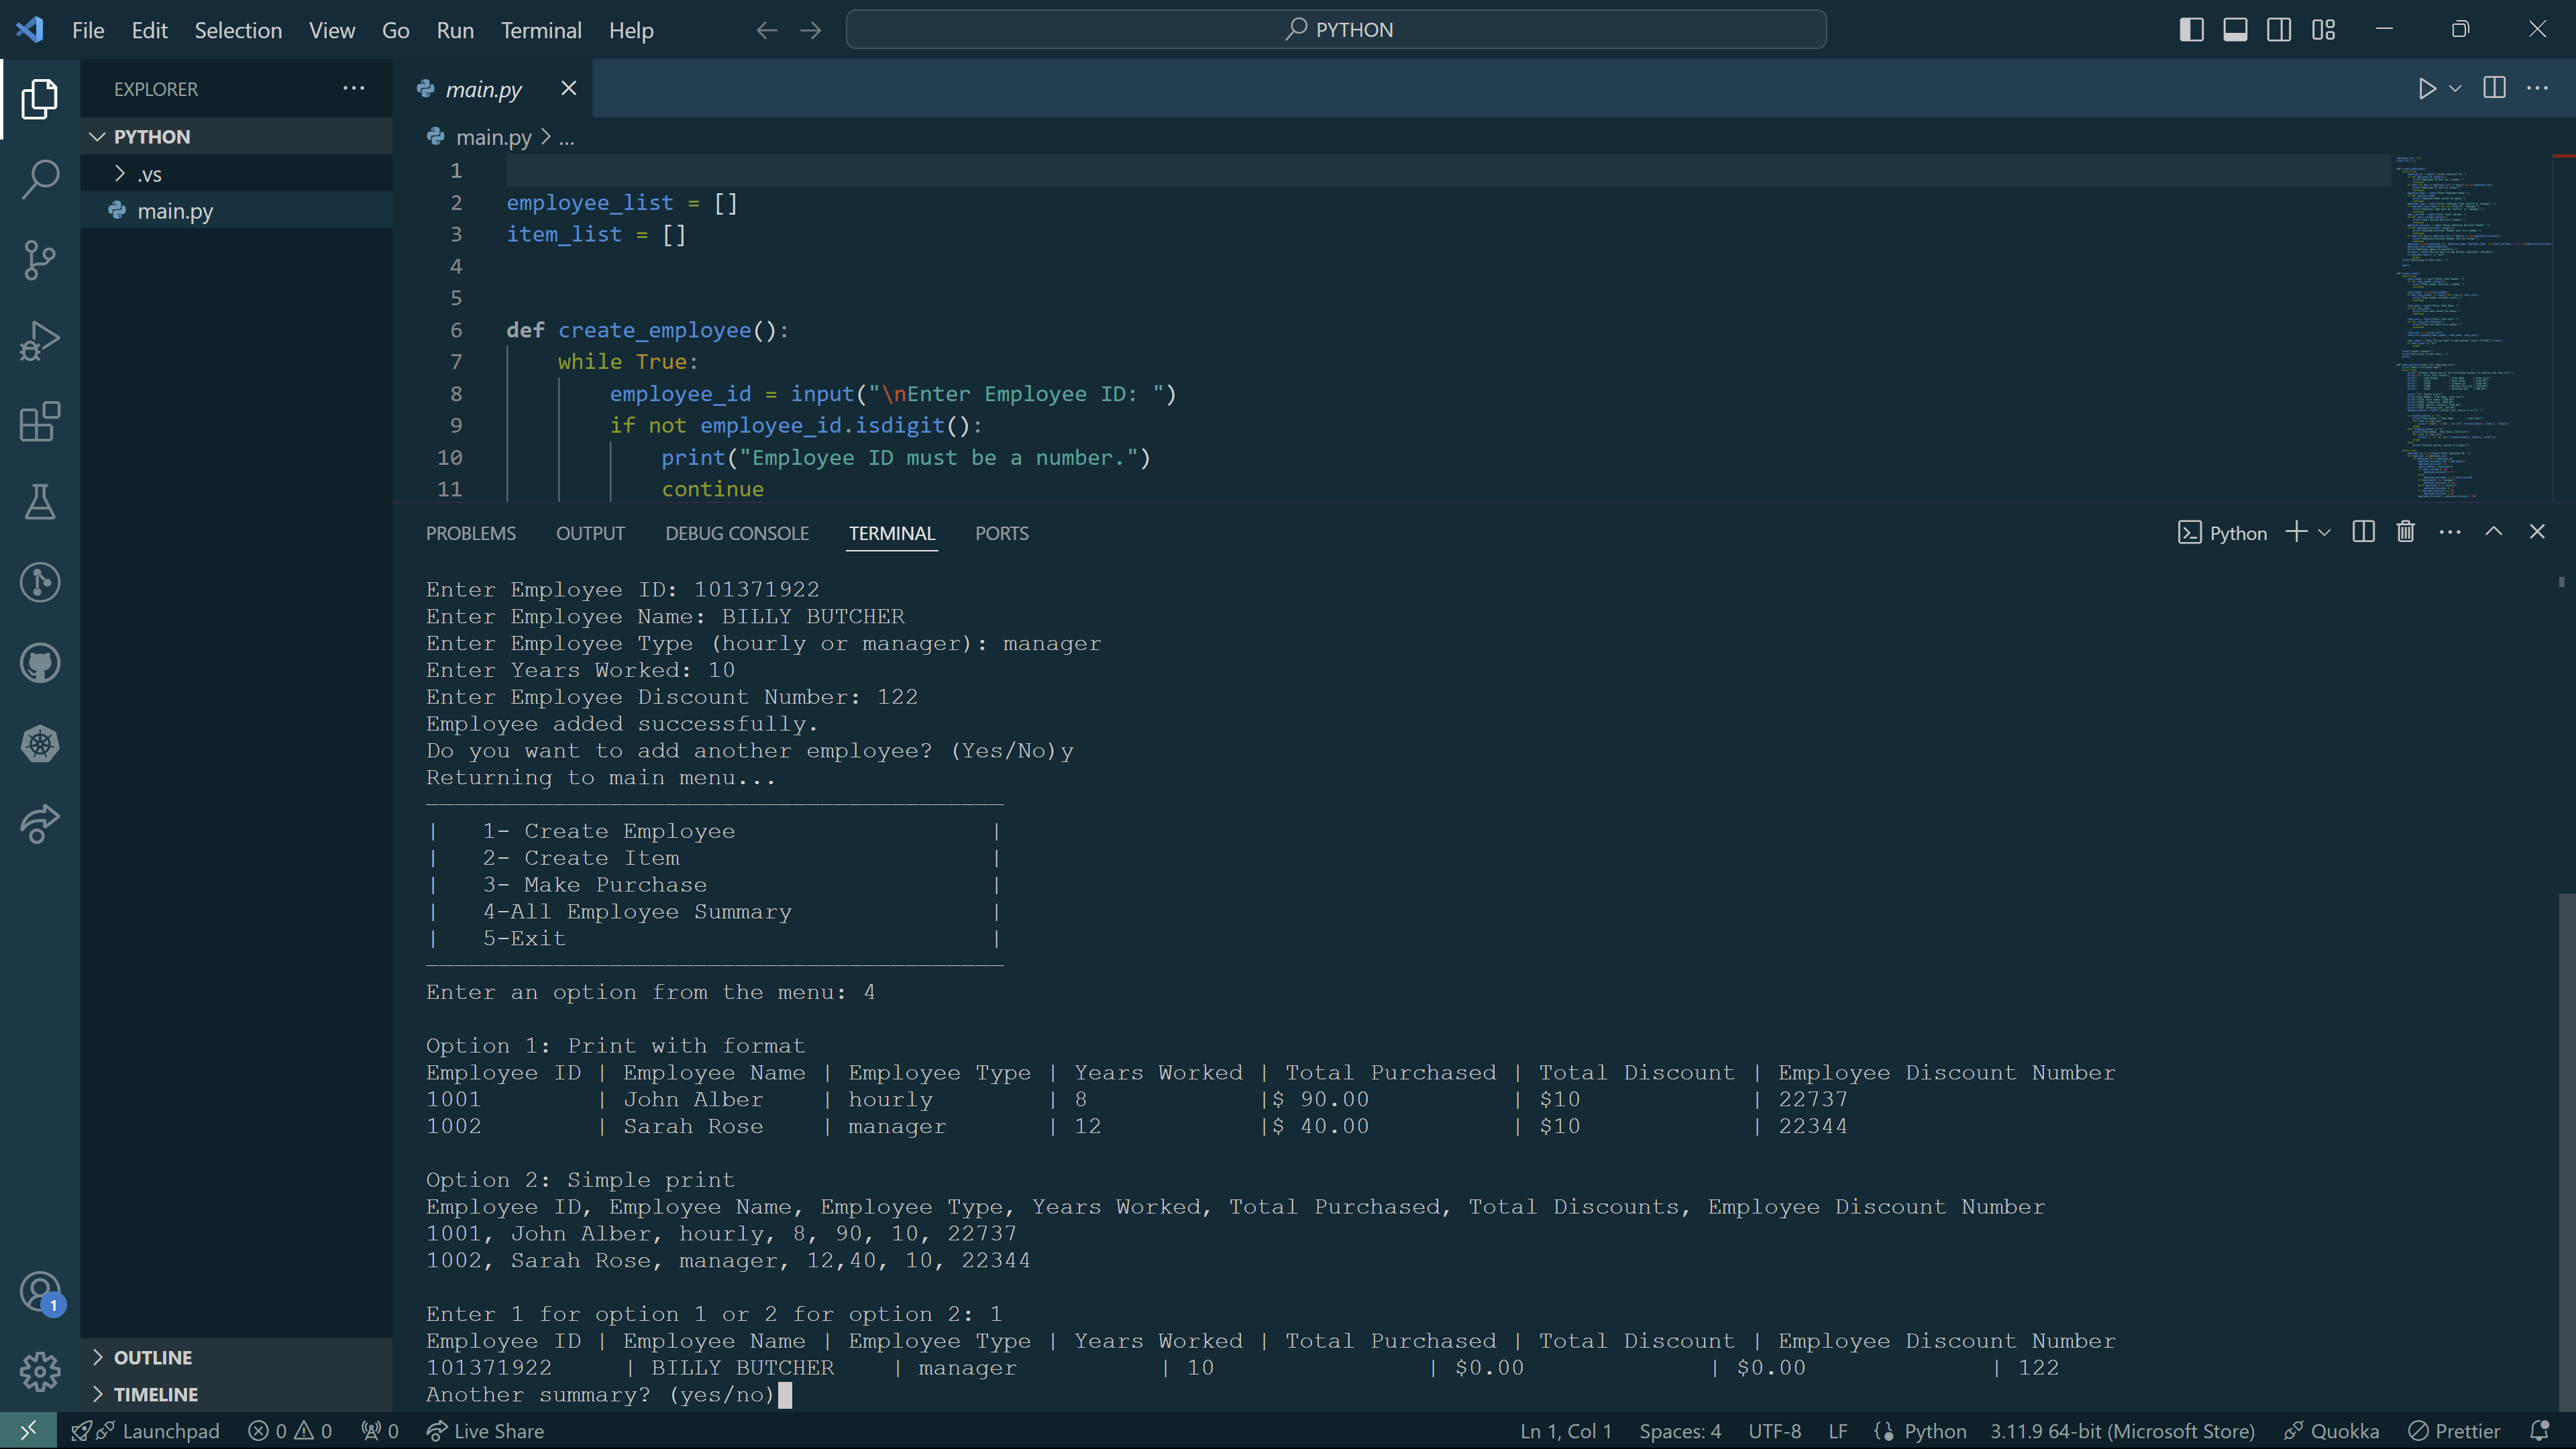Open Explorer Views and More Actions

pos(354,89)
